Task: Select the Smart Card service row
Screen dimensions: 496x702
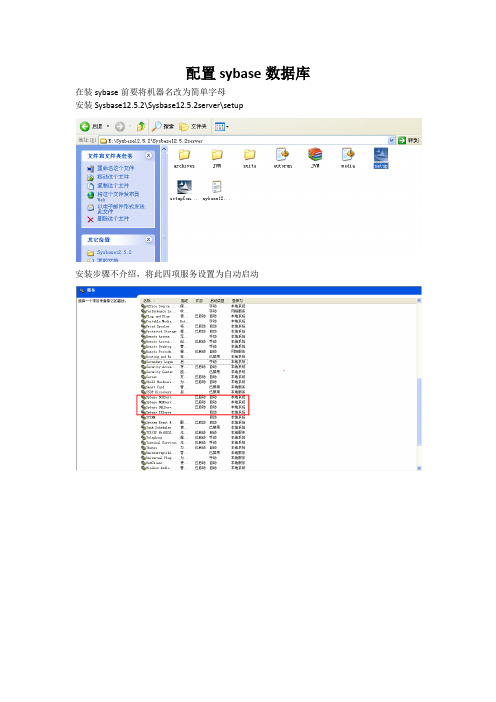Action: (193, 387)
